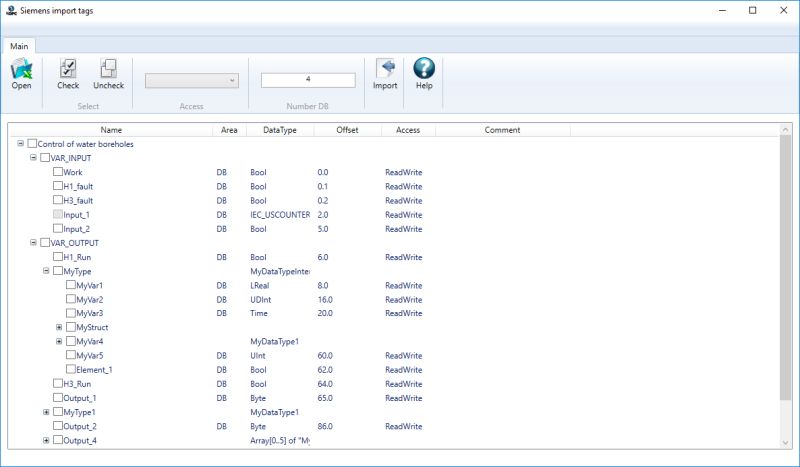The width and height of the screenshot is (800, 467).
Task: Click ReadWrite access of Work row
Action: pyautogui.click(x=404, y=173)
